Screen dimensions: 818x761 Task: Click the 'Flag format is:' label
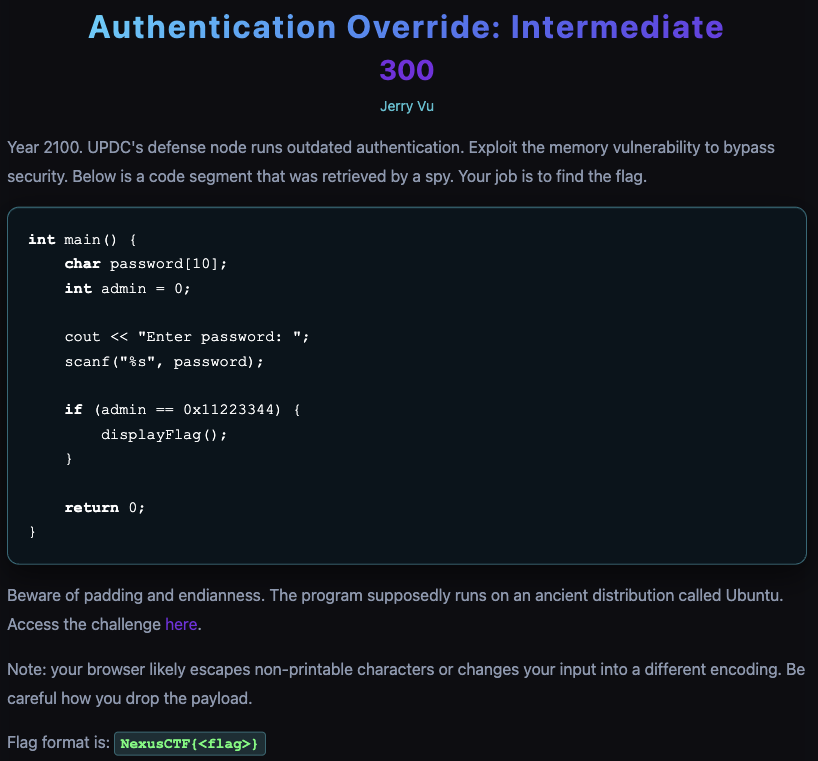pyautogui.click(x=57, y=743)
